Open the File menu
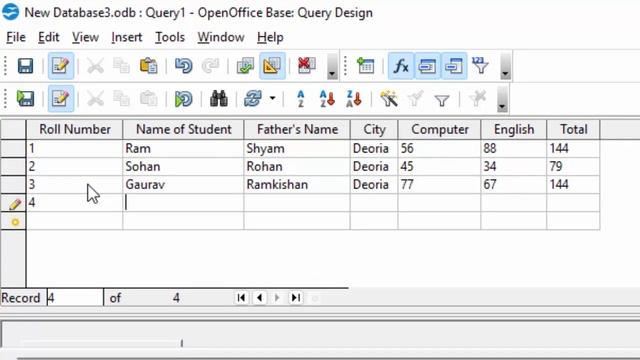 point(16,37)
